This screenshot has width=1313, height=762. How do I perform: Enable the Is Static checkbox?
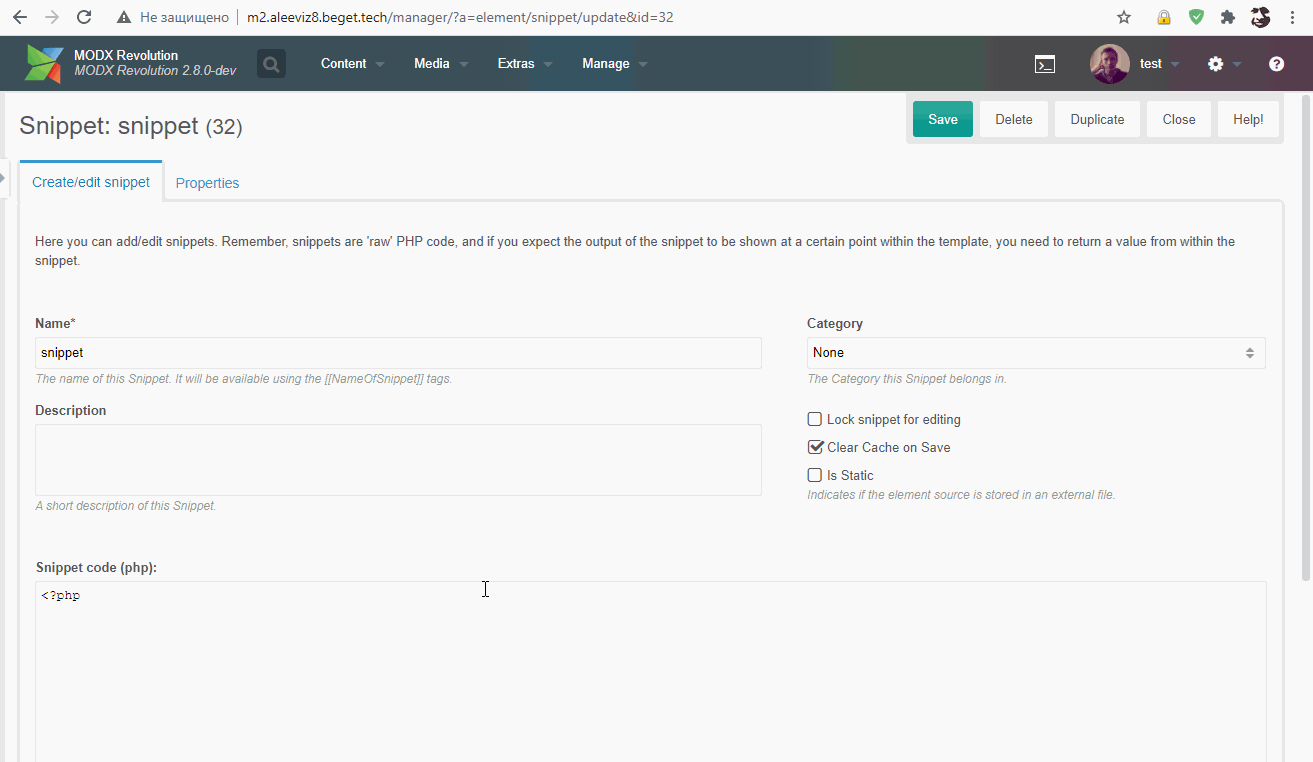tap(815, 475)
